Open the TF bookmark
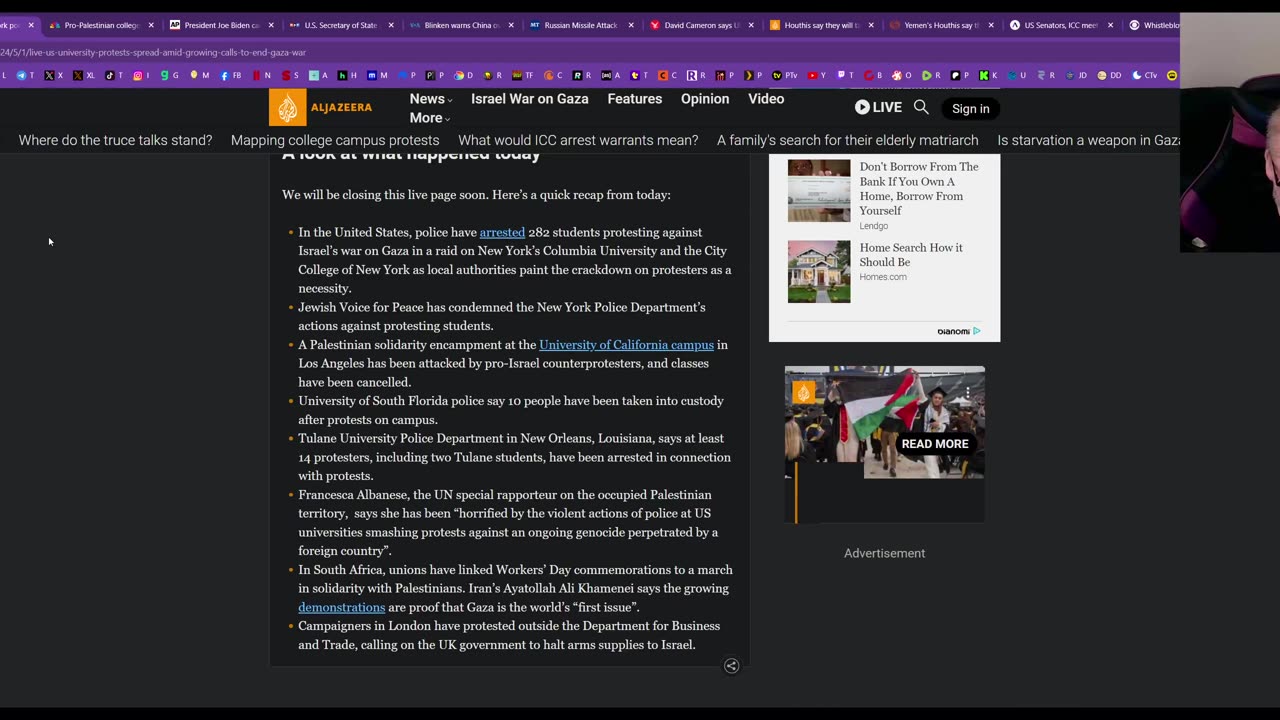Screen dimensions: 1280x720 523,75
